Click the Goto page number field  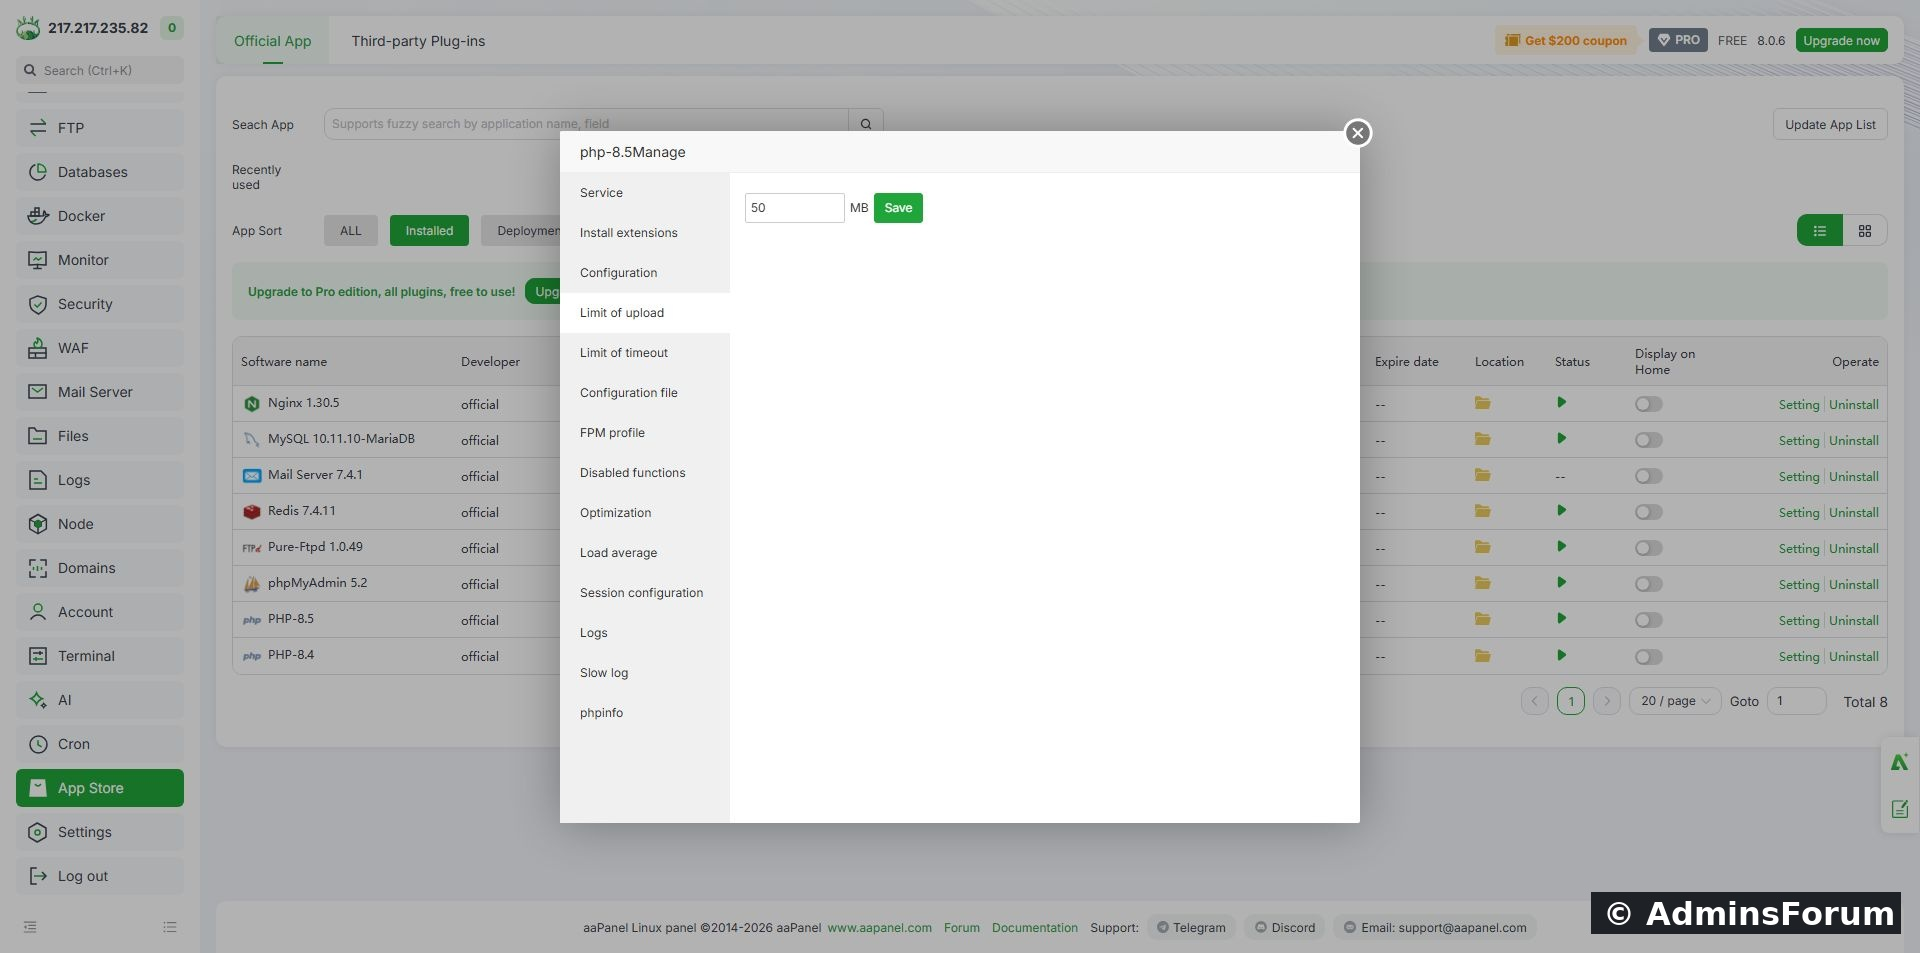pyautogui.click(x=1797, y=701)
